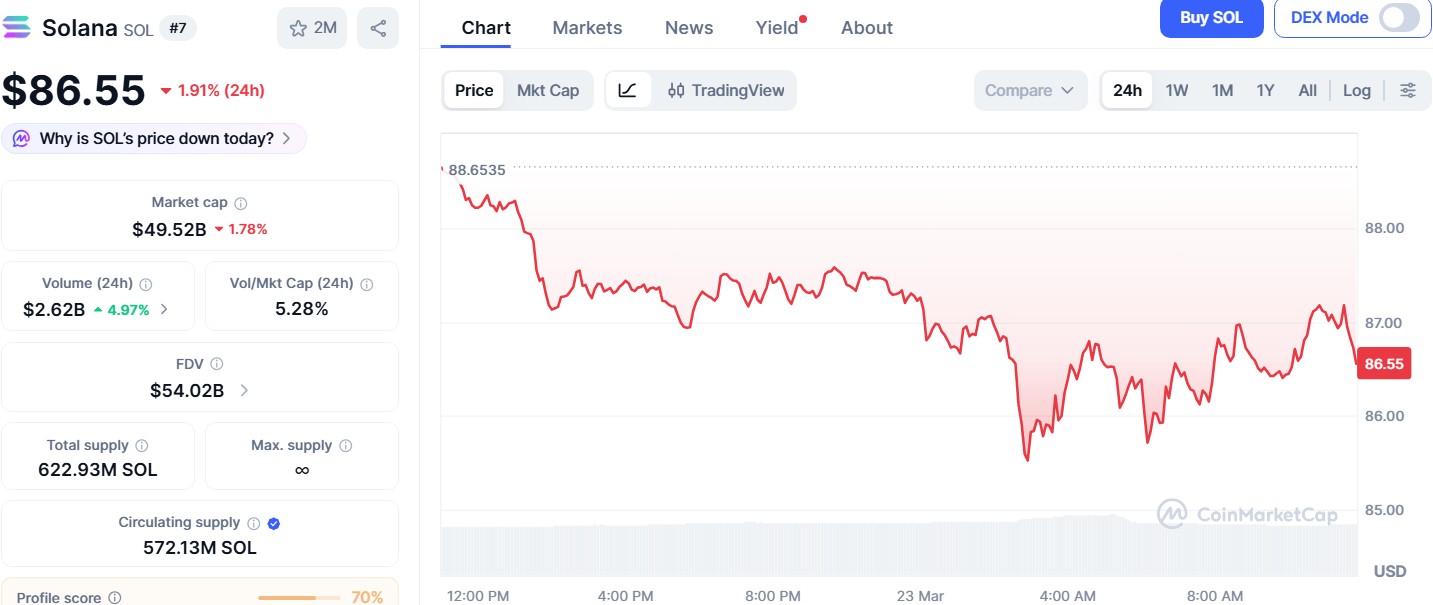Click the star watchlist button showing 2M
The image size is (1433, 605).
(x=312, y=28)
